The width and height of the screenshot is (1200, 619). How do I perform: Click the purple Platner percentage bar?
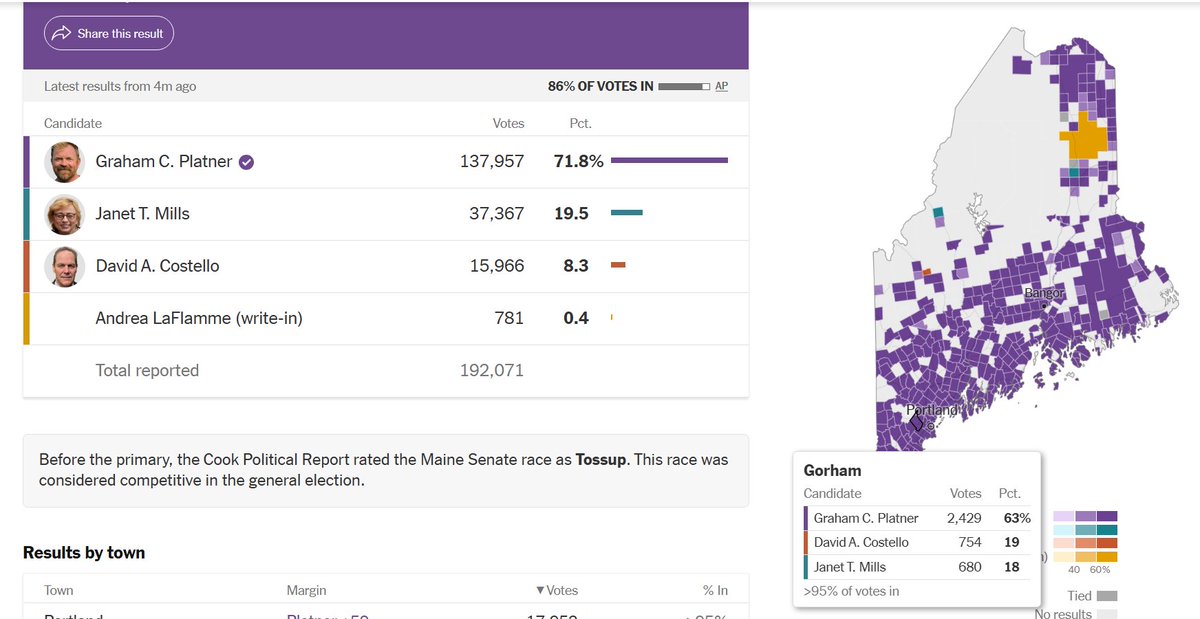coord(669,160)
